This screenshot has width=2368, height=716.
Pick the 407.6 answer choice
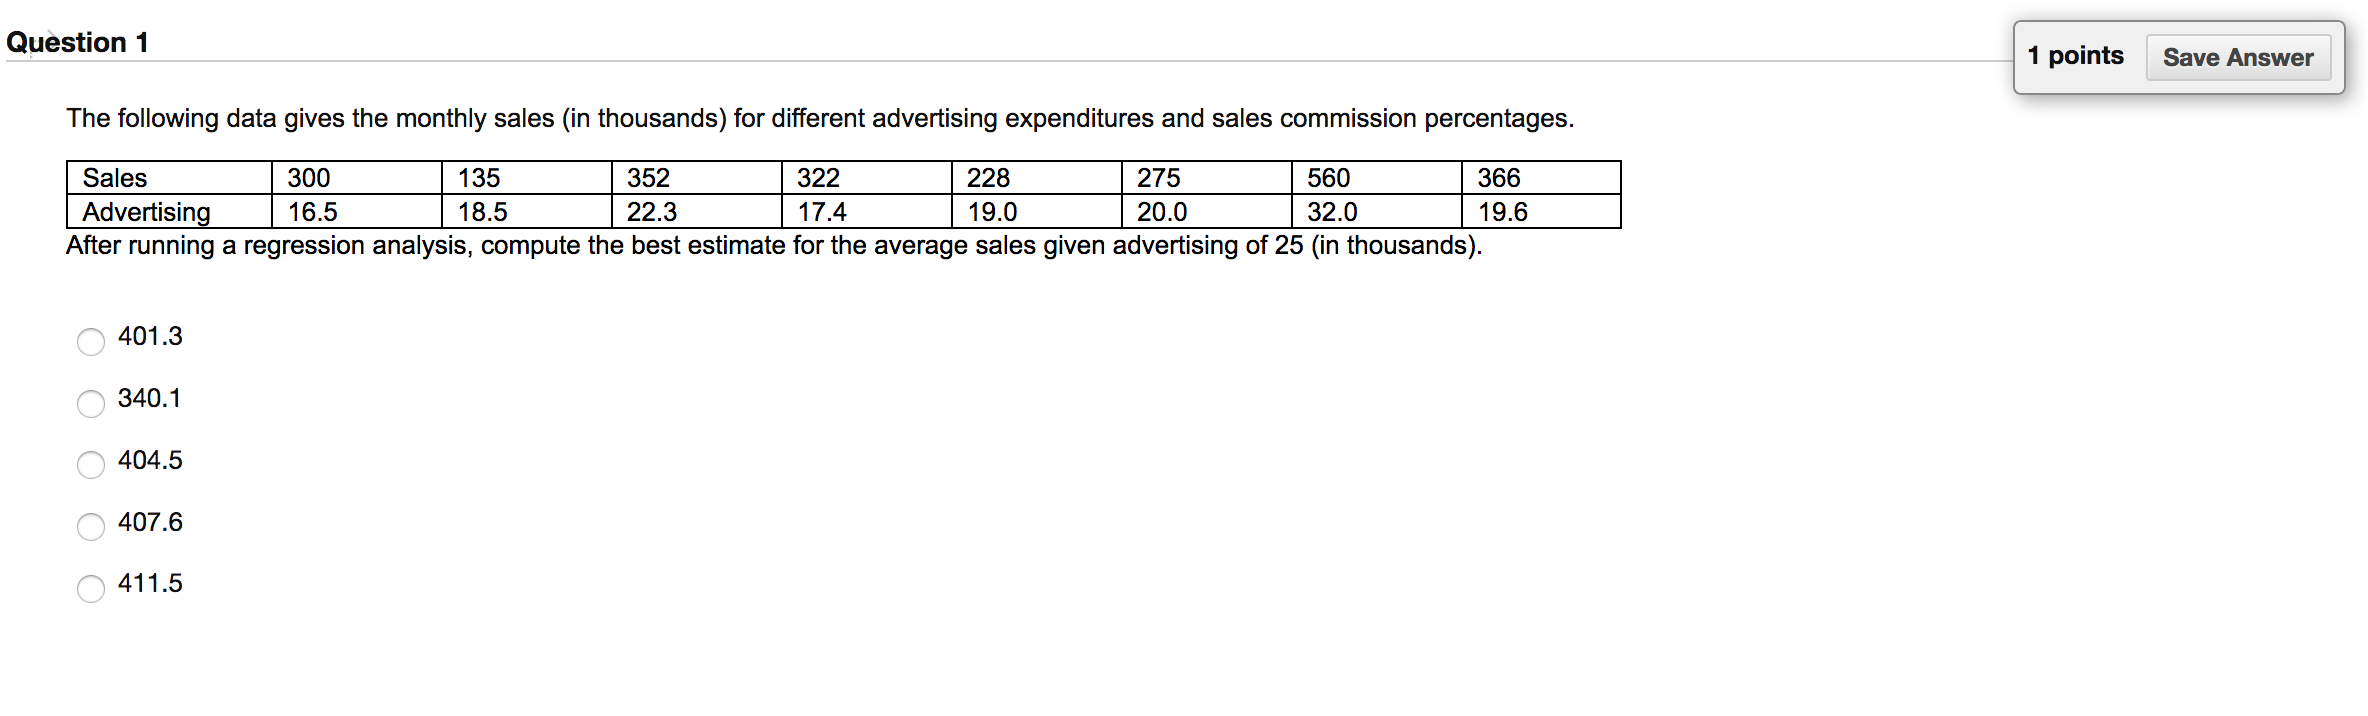tap(91, 526)
